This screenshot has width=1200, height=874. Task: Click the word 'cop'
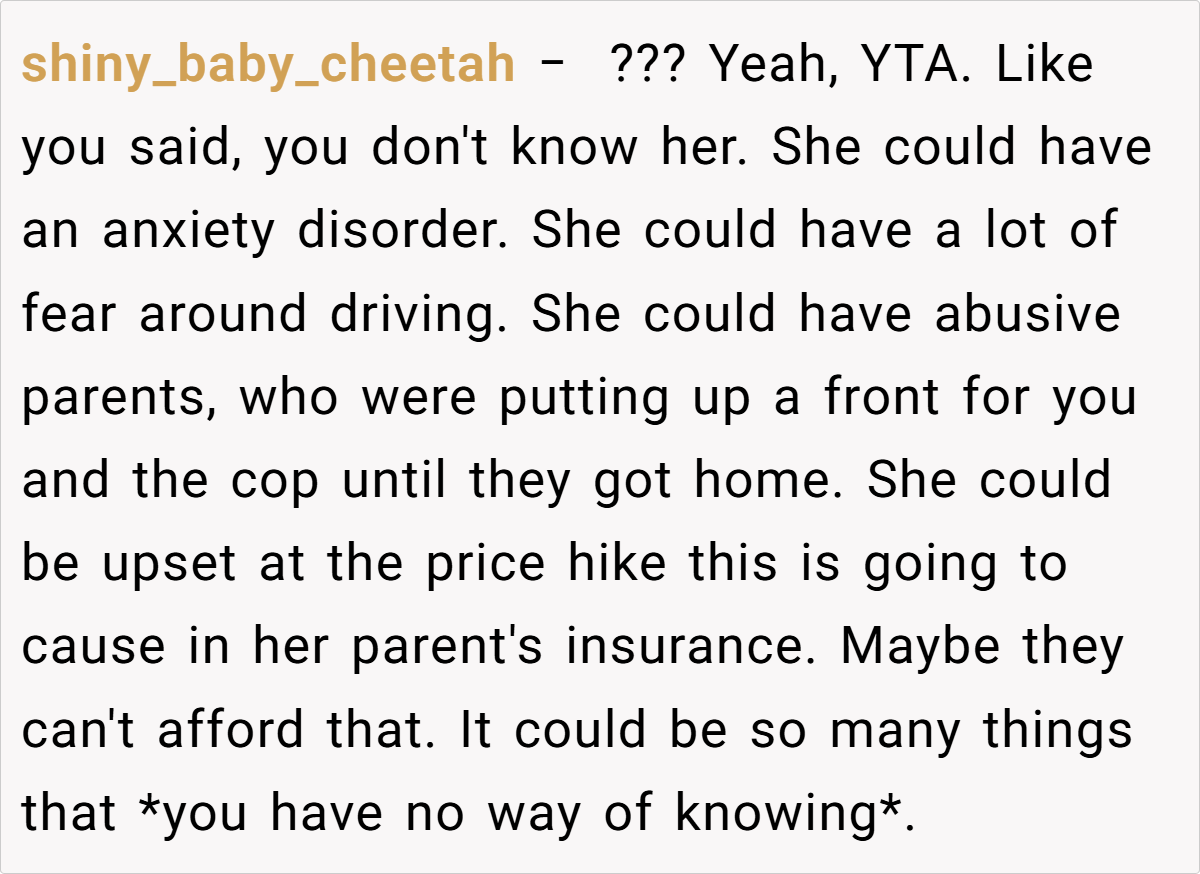point(274,481)
